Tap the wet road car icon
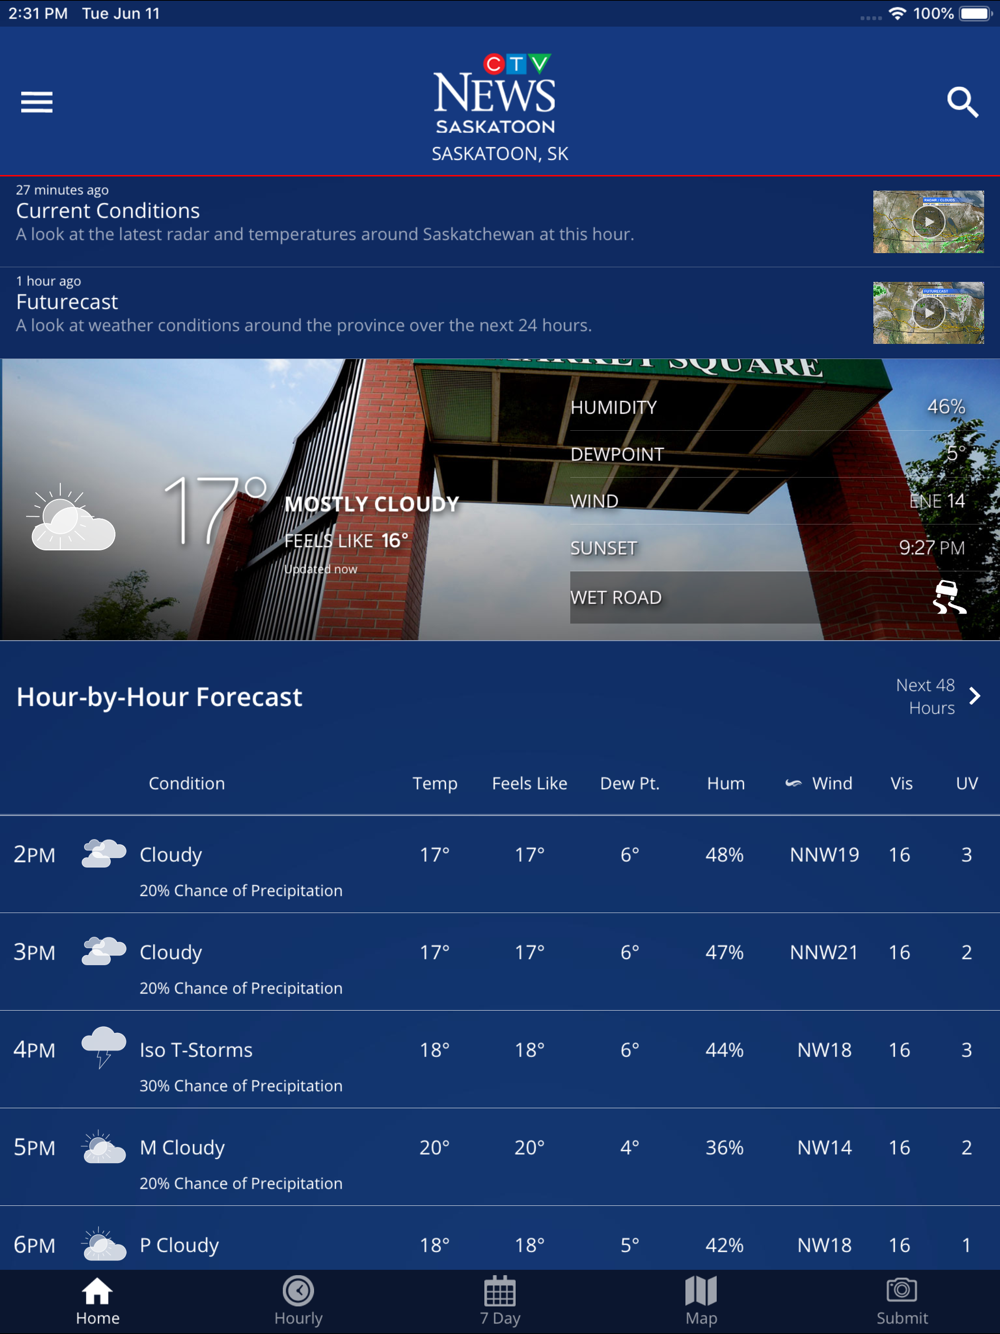1000x1334 pixels. click(948, 597)
